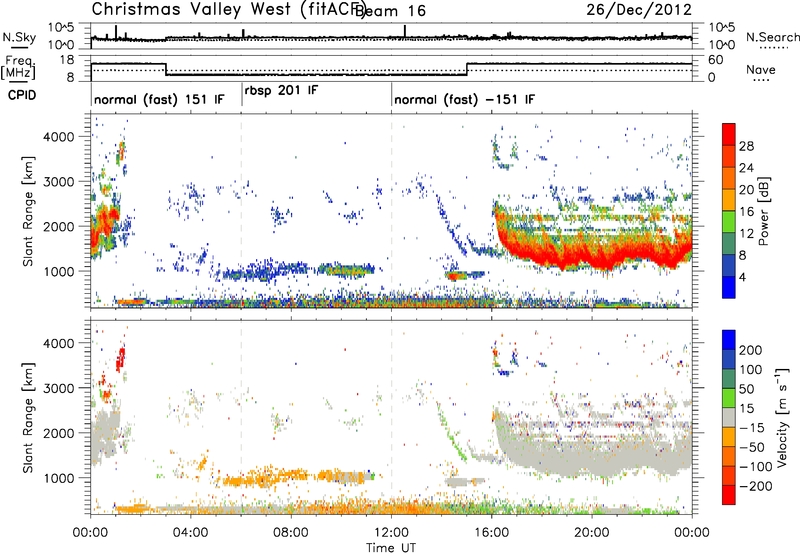
Task: Click the '08:00' time axis tick
Action: (291, 533)
